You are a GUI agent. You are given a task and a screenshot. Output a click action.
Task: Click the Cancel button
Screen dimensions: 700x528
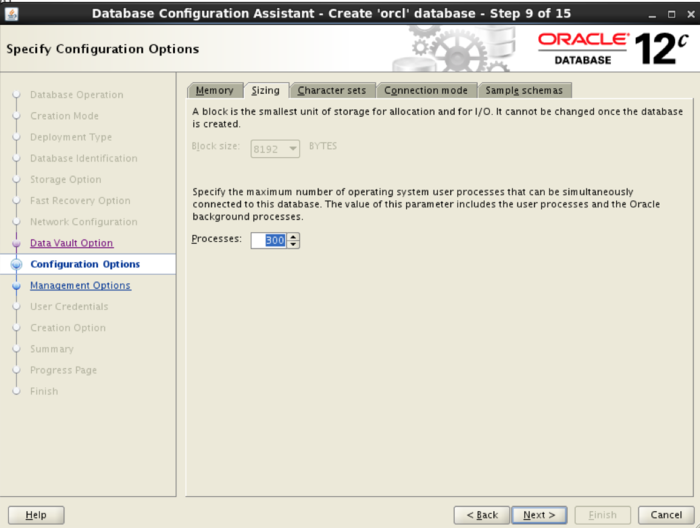tap(666, 515)
